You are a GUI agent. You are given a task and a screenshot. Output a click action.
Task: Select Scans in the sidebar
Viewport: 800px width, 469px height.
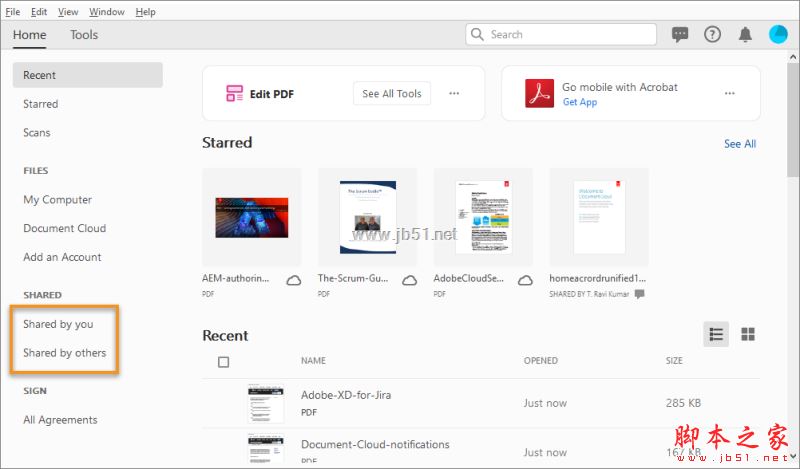point(37,133)
